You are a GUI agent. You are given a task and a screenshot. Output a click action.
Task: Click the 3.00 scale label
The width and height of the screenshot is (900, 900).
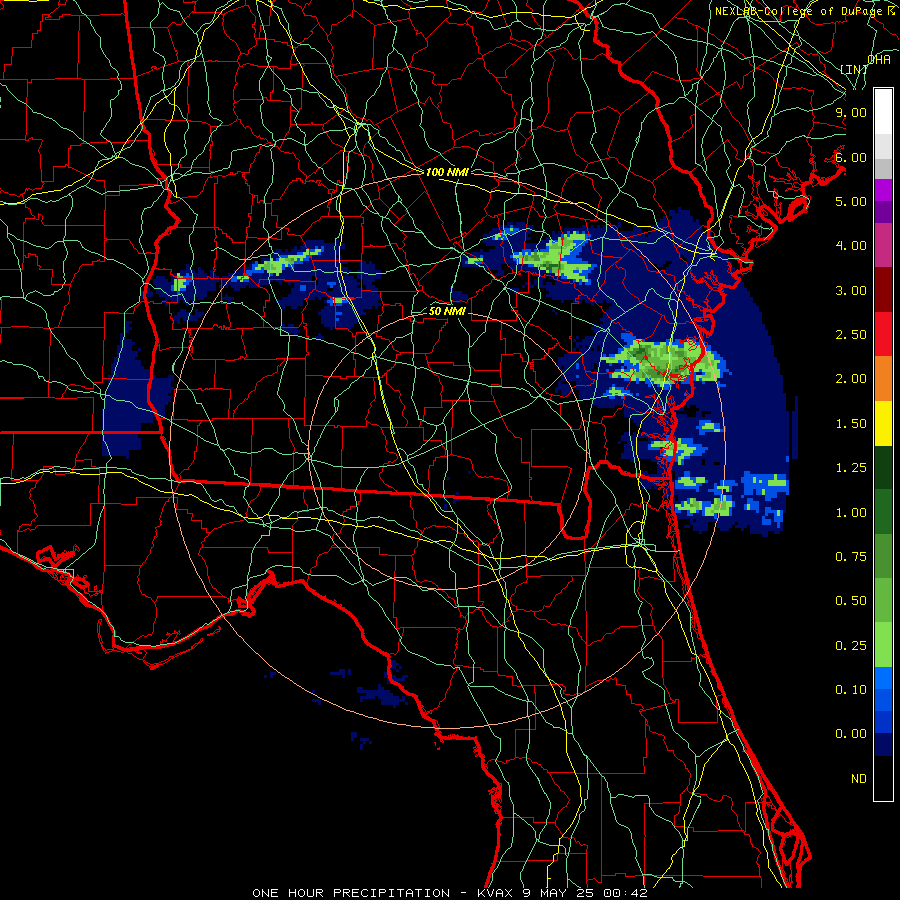[851, 290]
